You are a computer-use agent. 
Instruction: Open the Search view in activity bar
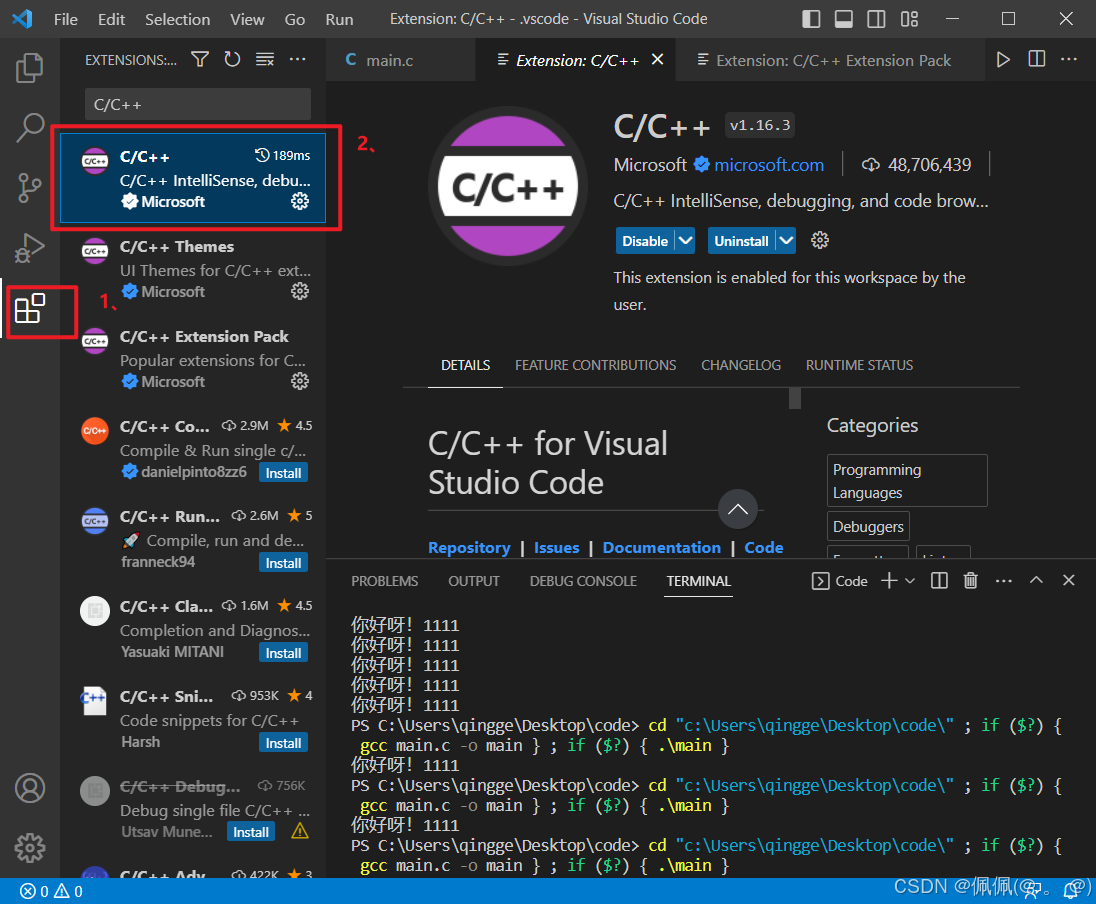coord(29,128)
